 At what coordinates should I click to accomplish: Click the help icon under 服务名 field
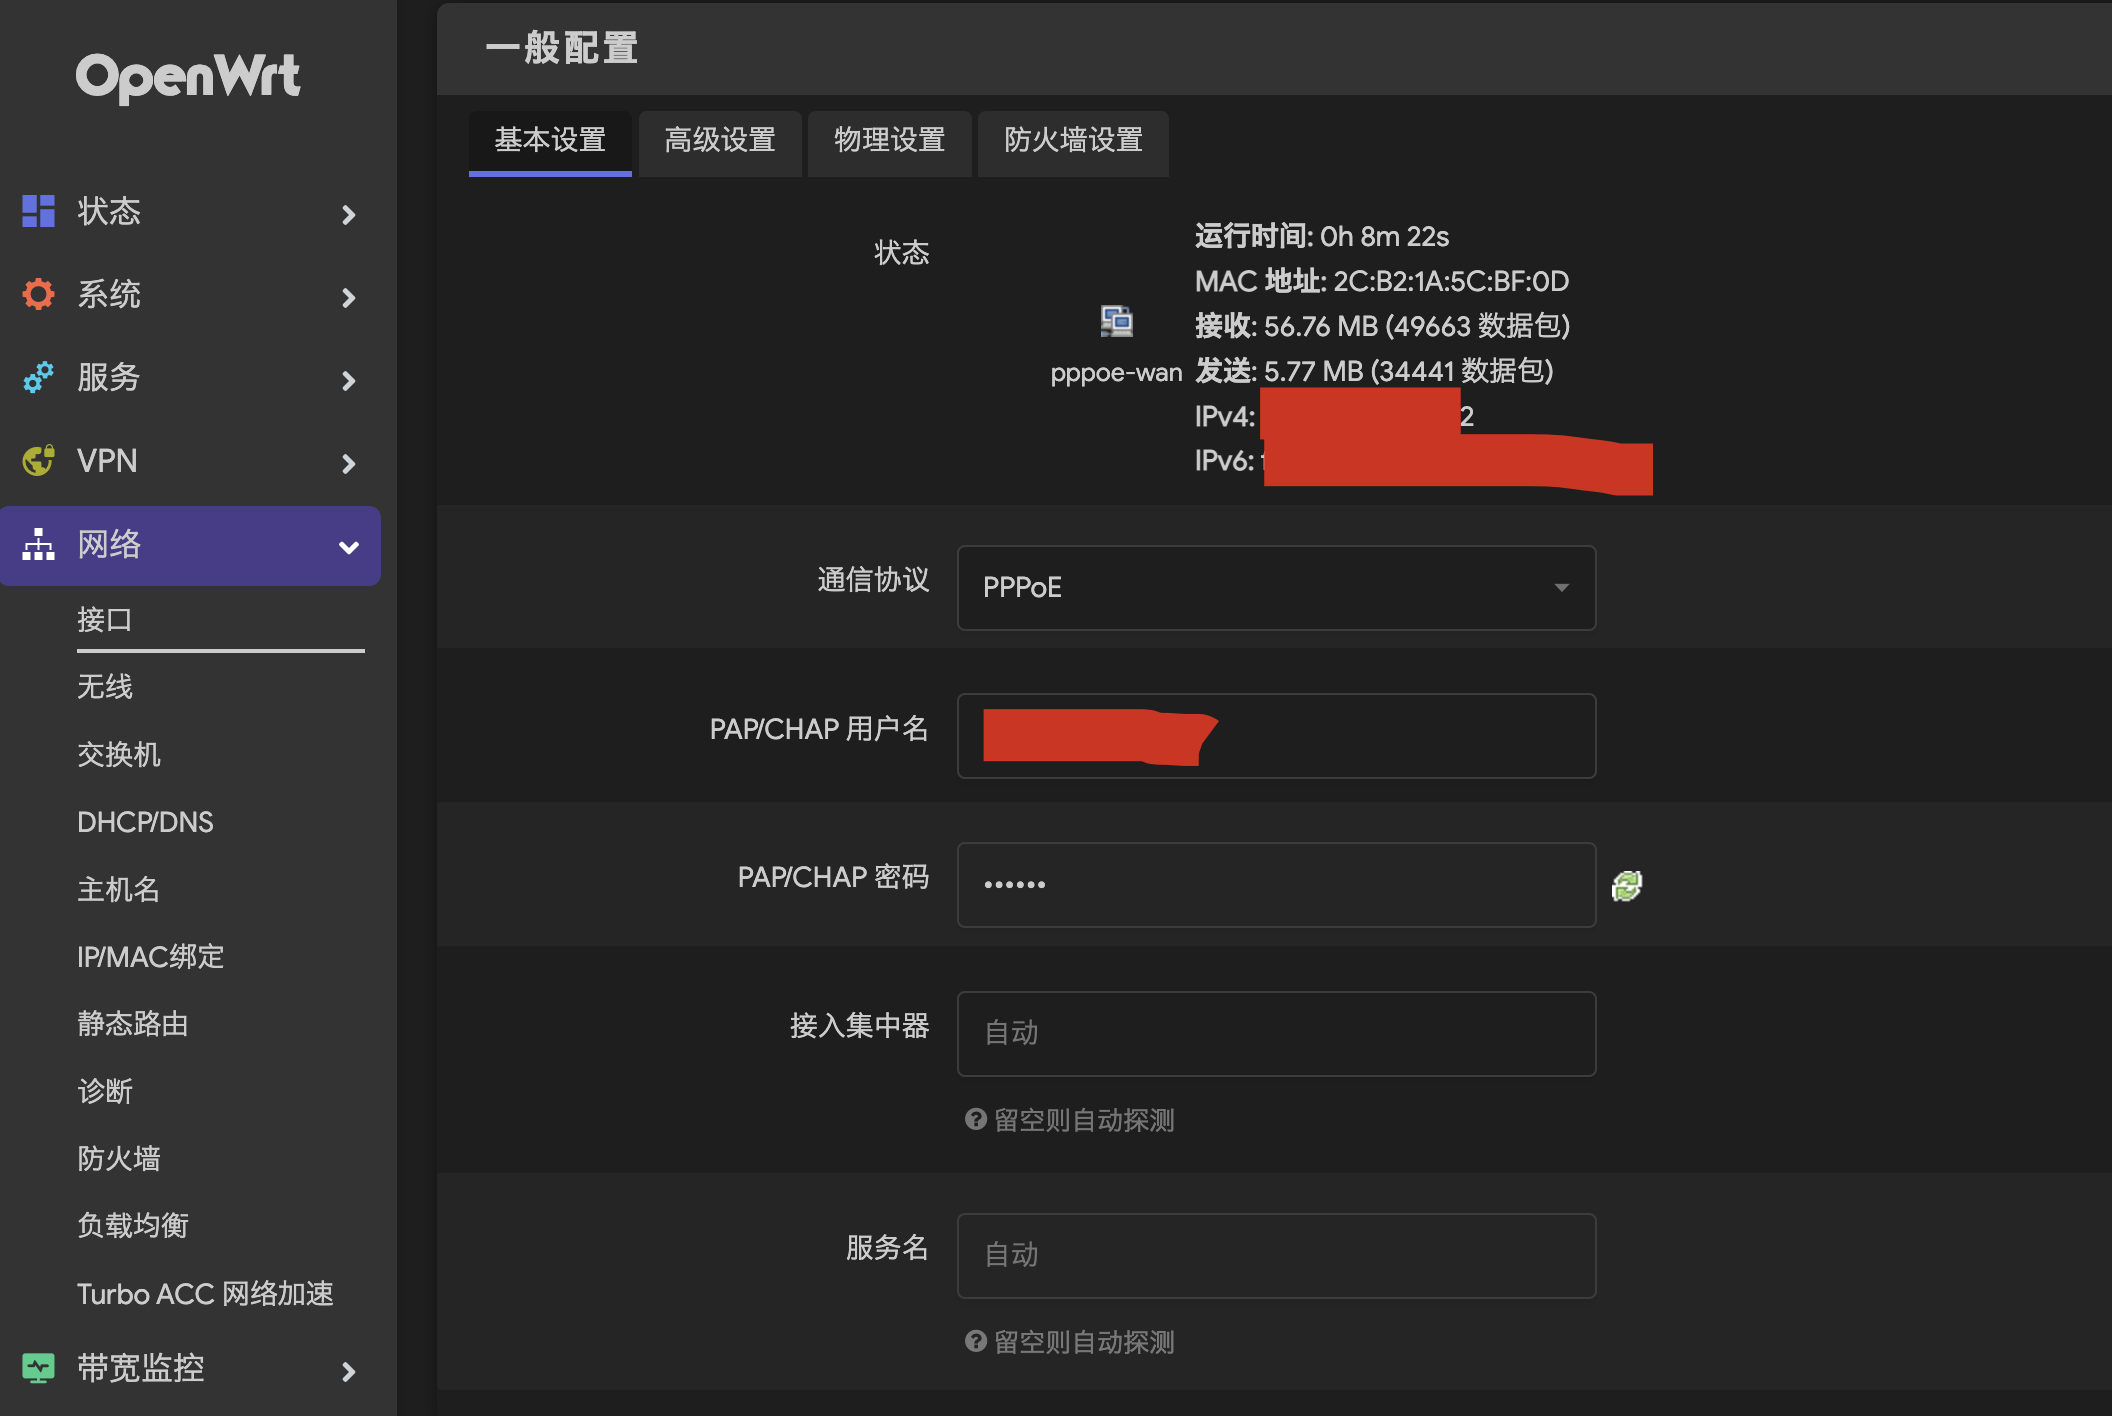point(975,1341)
